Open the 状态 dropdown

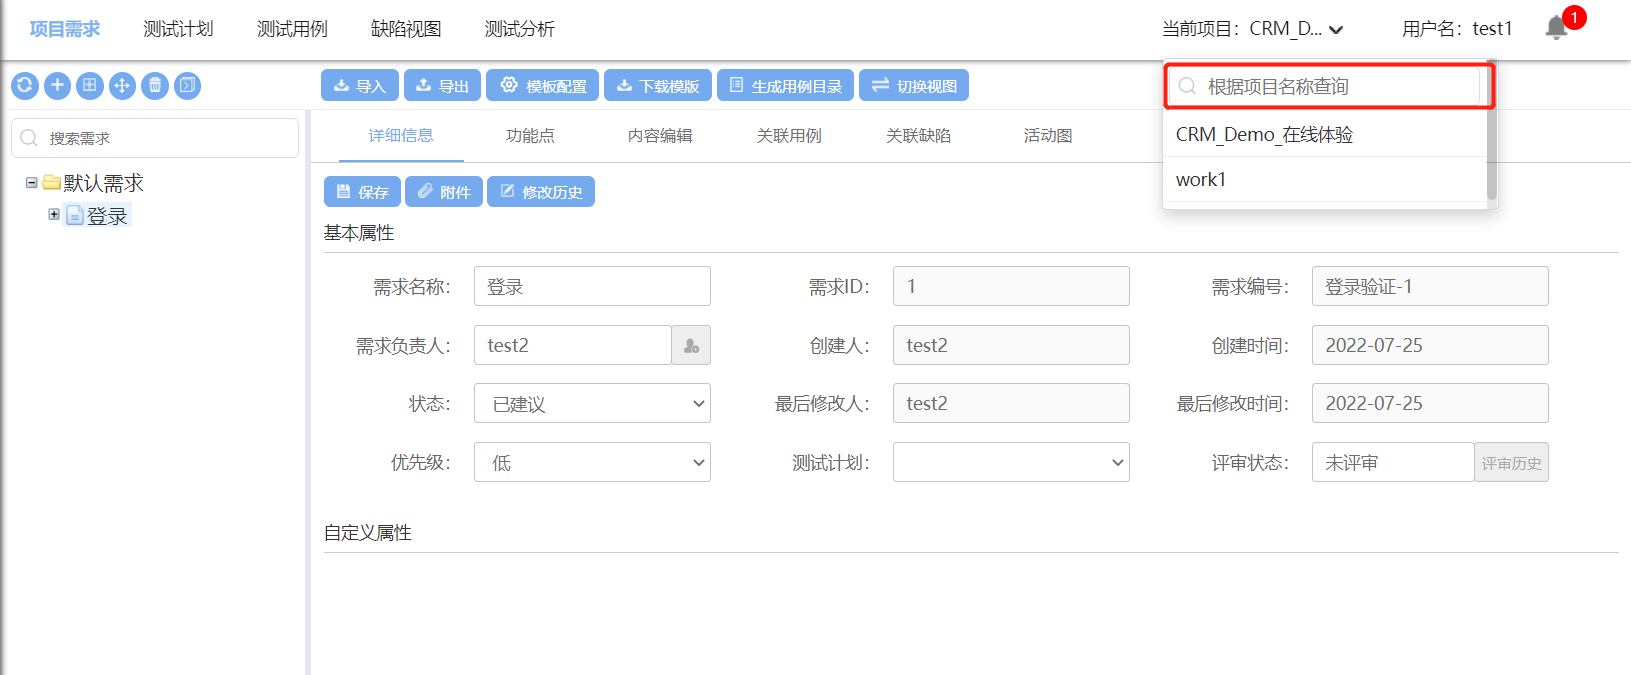(592, 404)
